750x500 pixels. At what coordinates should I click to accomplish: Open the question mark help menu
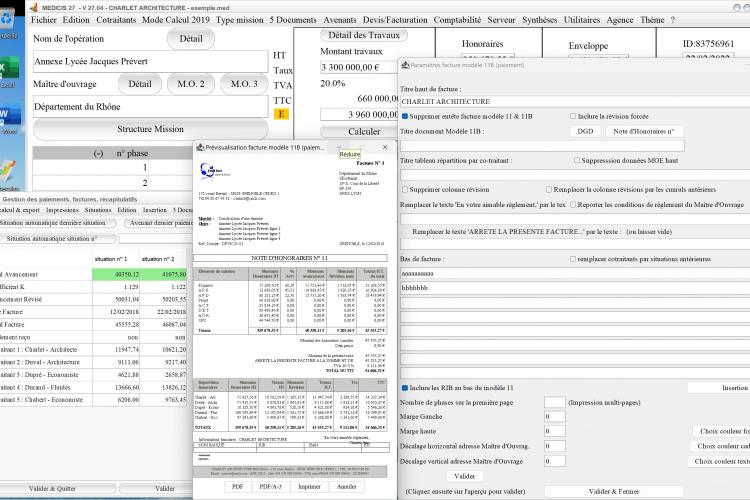(x=673, y=20)
